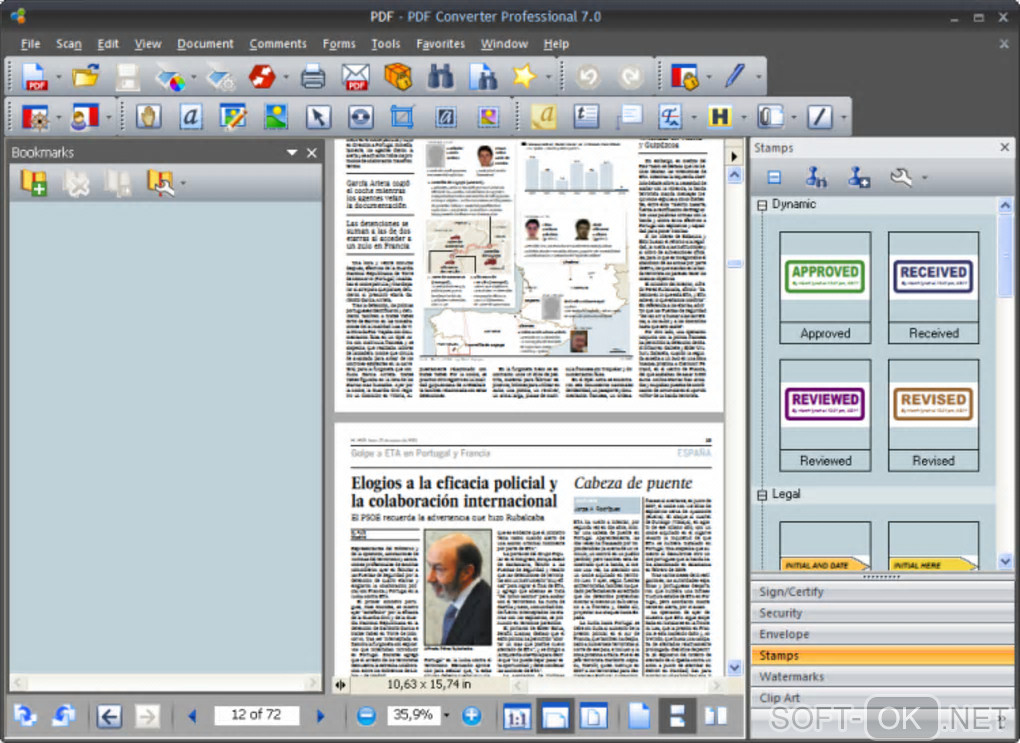Click the Favorites star icon
The image size is (1020, 743).
coord(524,76)
